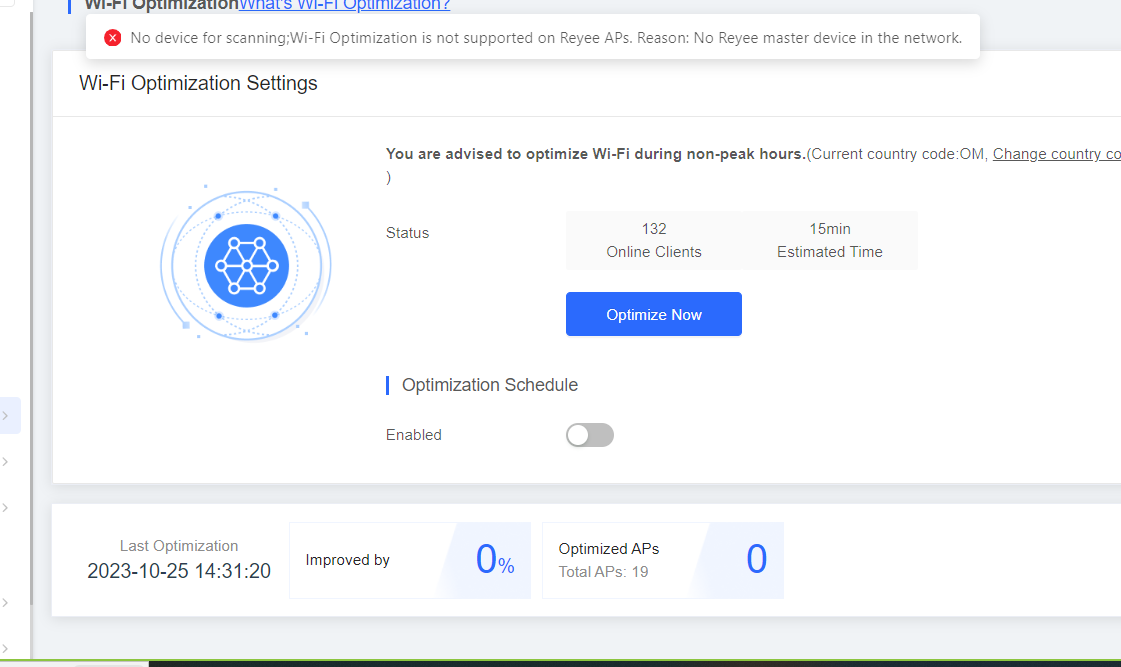Follow the Change country code link

click(1056, 154)
